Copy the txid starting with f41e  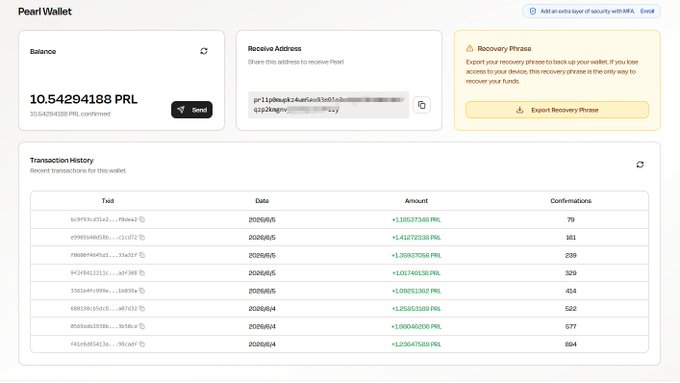(x=142, y=344)
